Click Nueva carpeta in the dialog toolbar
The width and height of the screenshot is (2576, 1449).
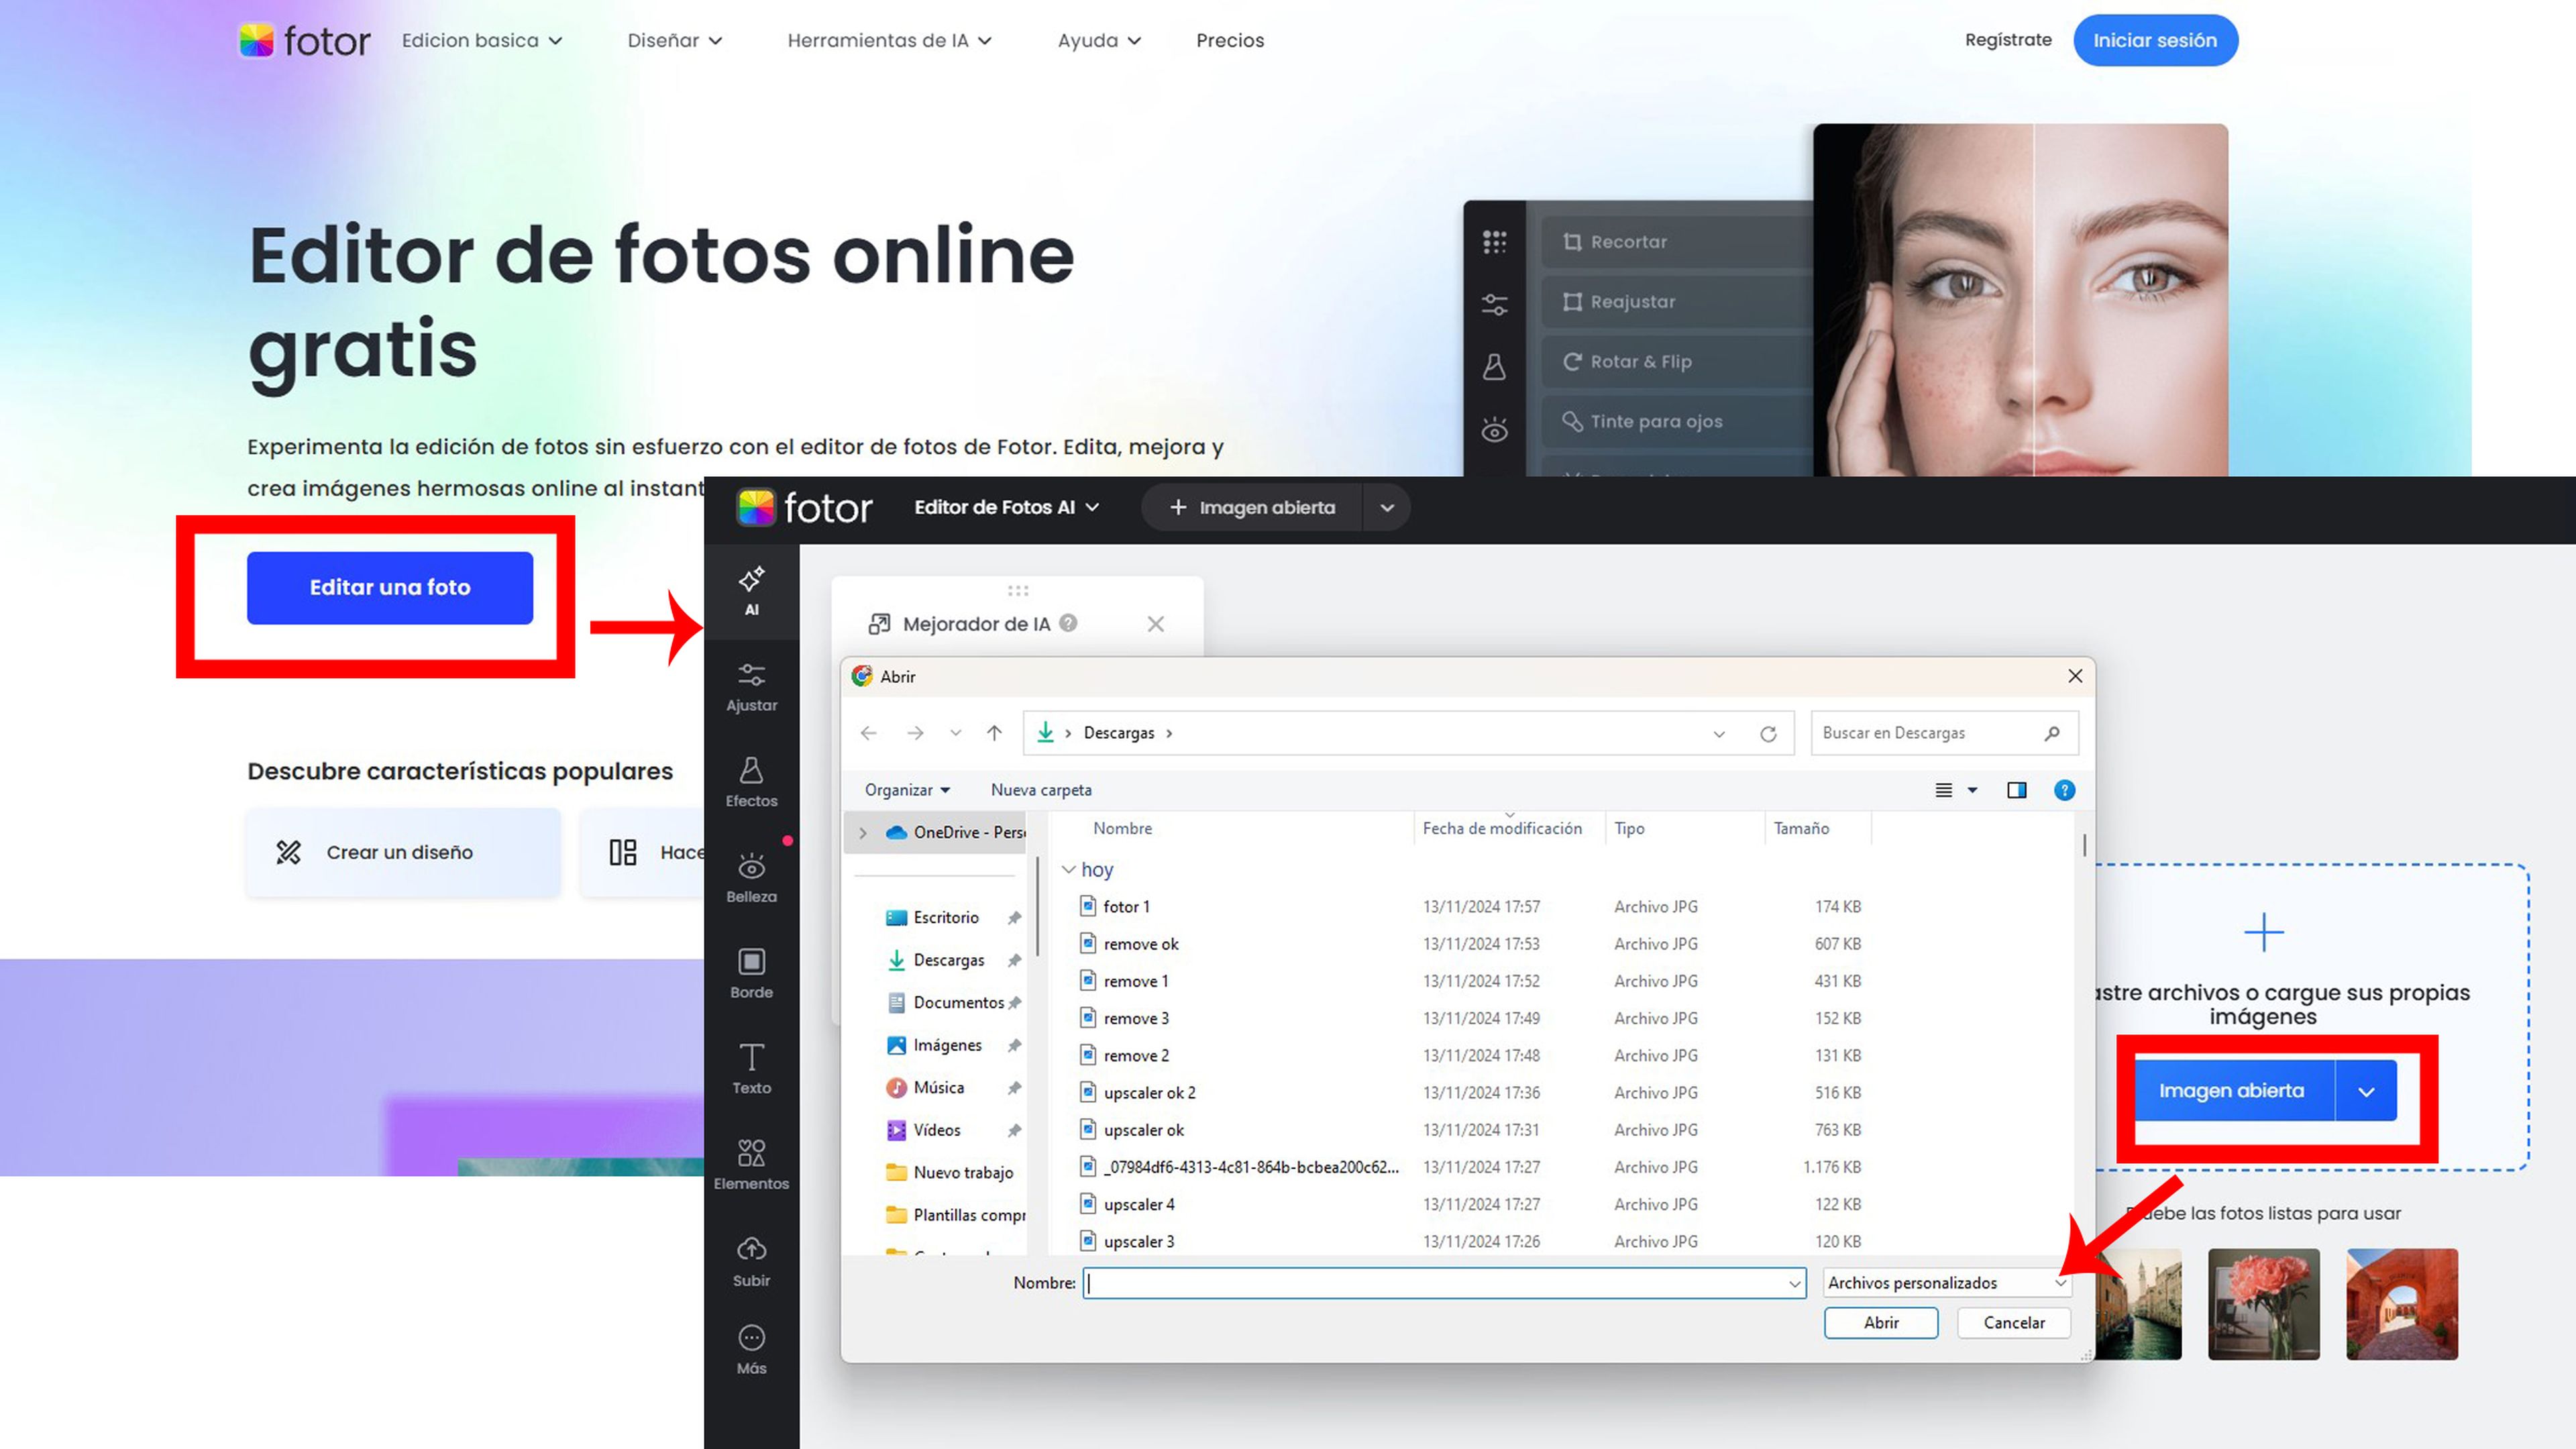pos(1041,790)
